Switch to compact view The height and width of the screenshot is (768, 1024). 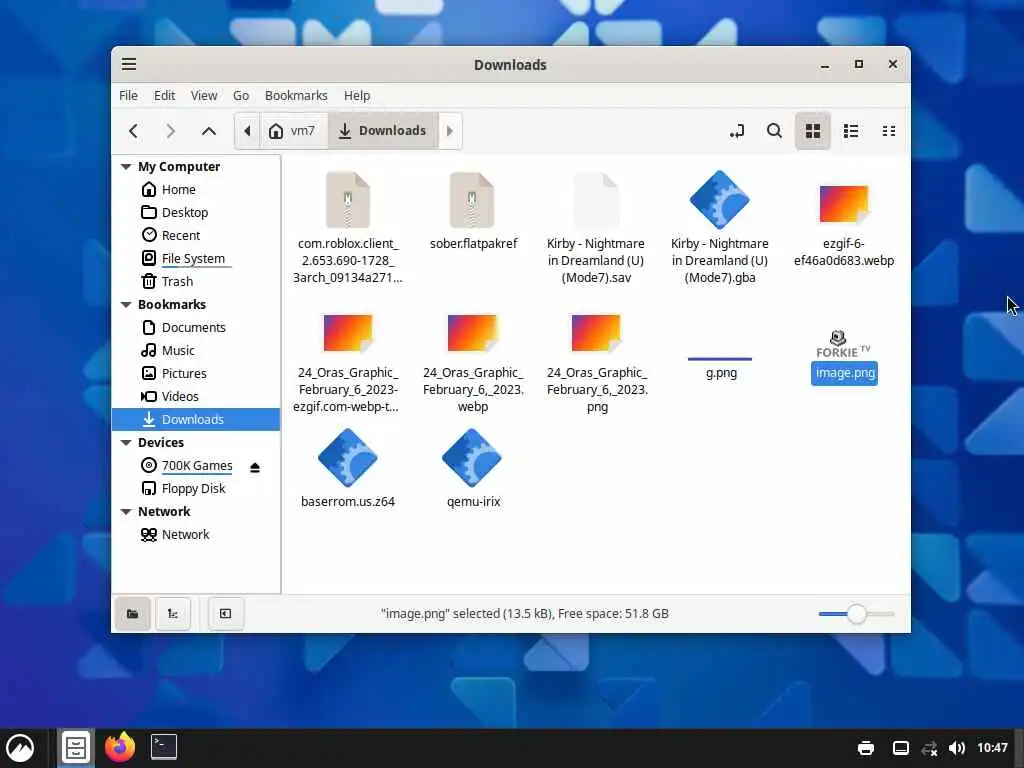(889, 131)
